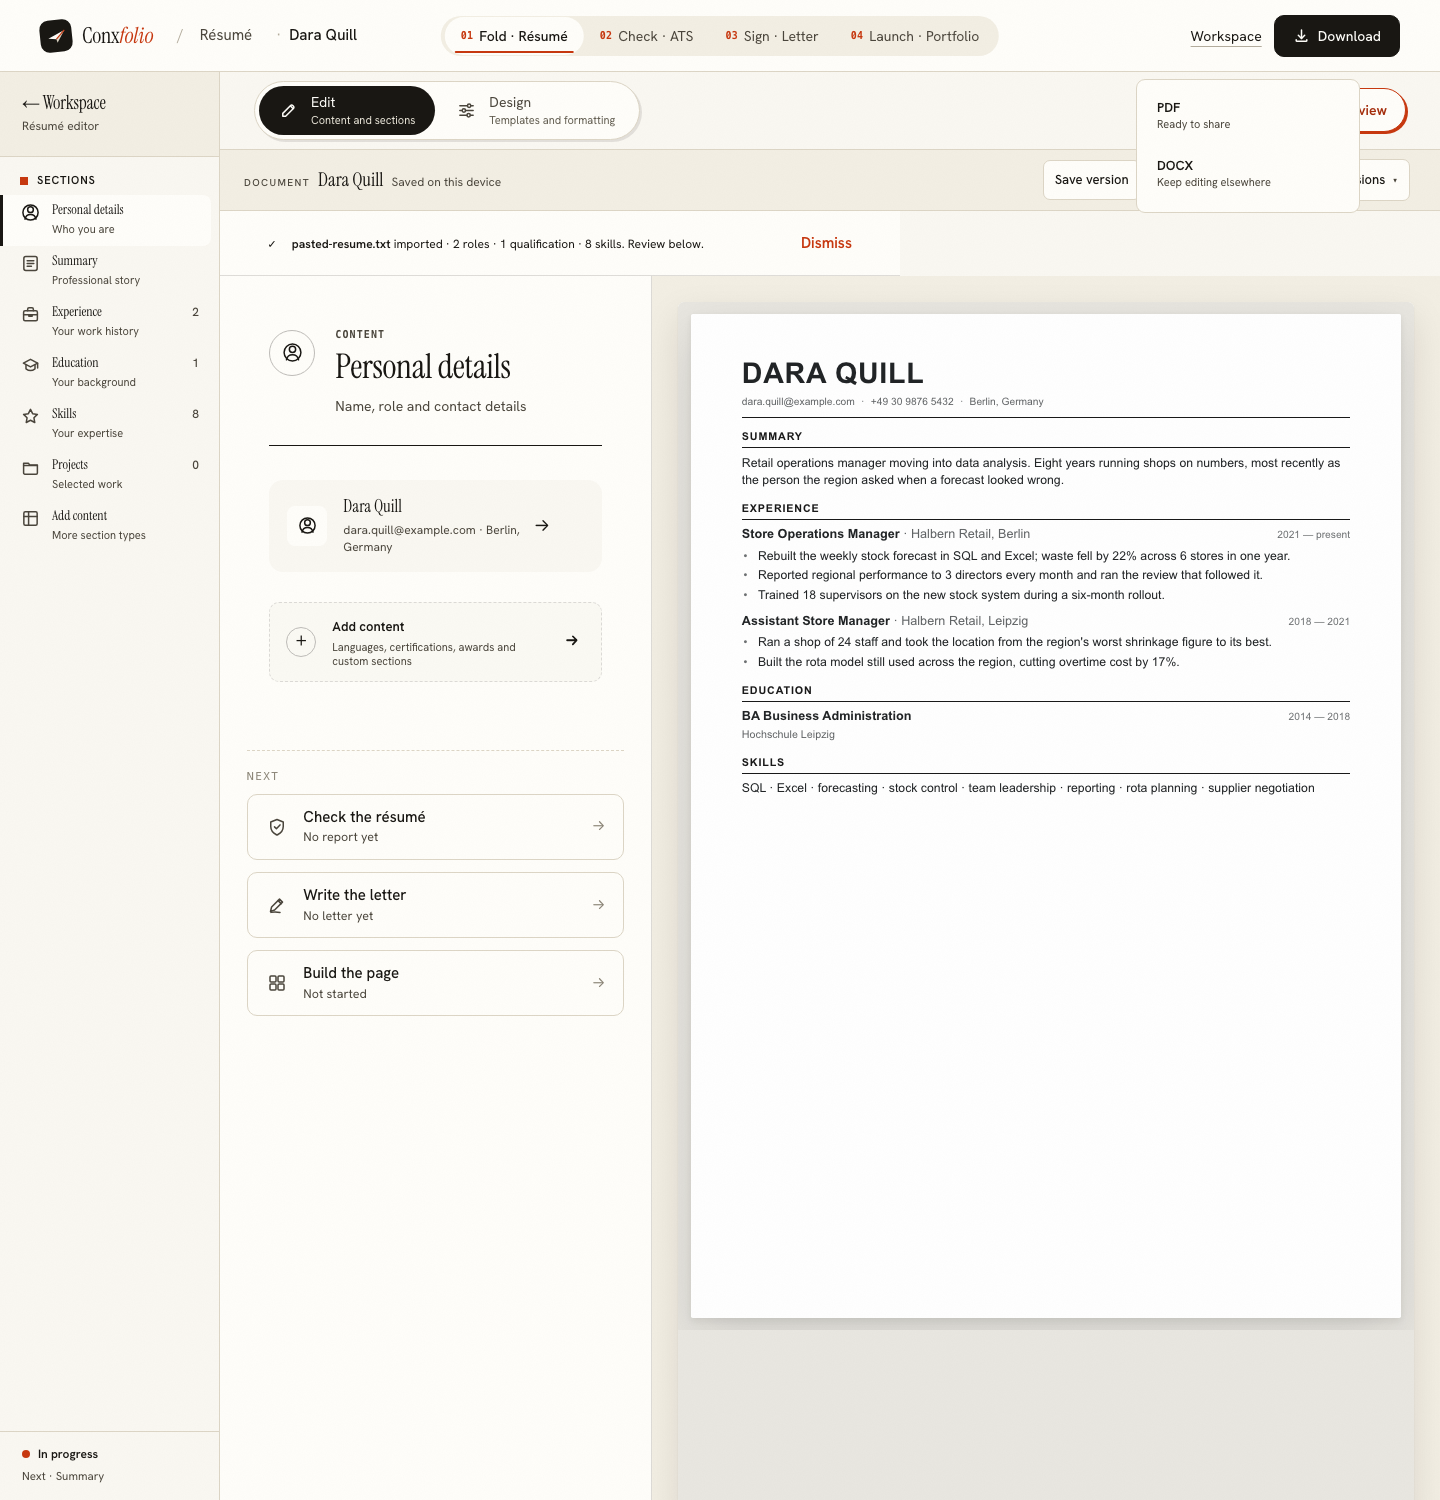Click the shield icon on Check the résumé
The image size is (1440, 1500).
(x=277, y=827)
